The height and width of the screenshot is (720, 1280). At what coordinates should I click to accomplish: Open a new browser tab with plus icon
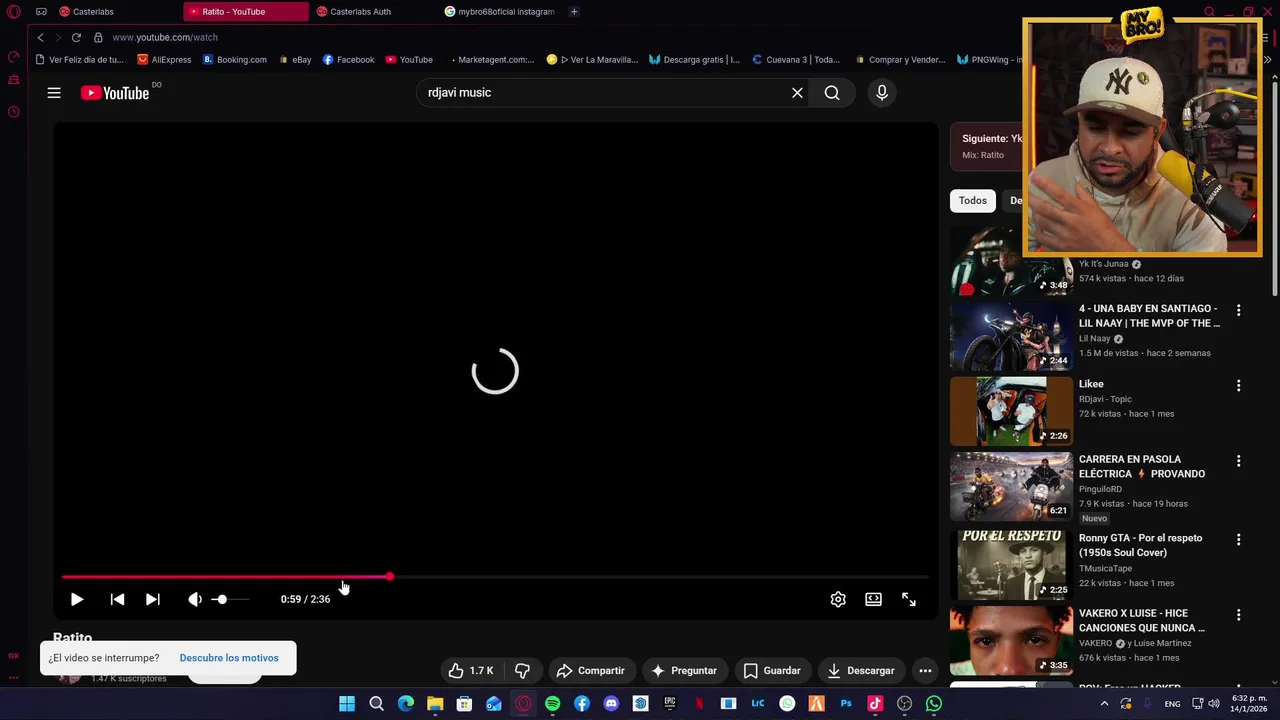click(574, 12)
